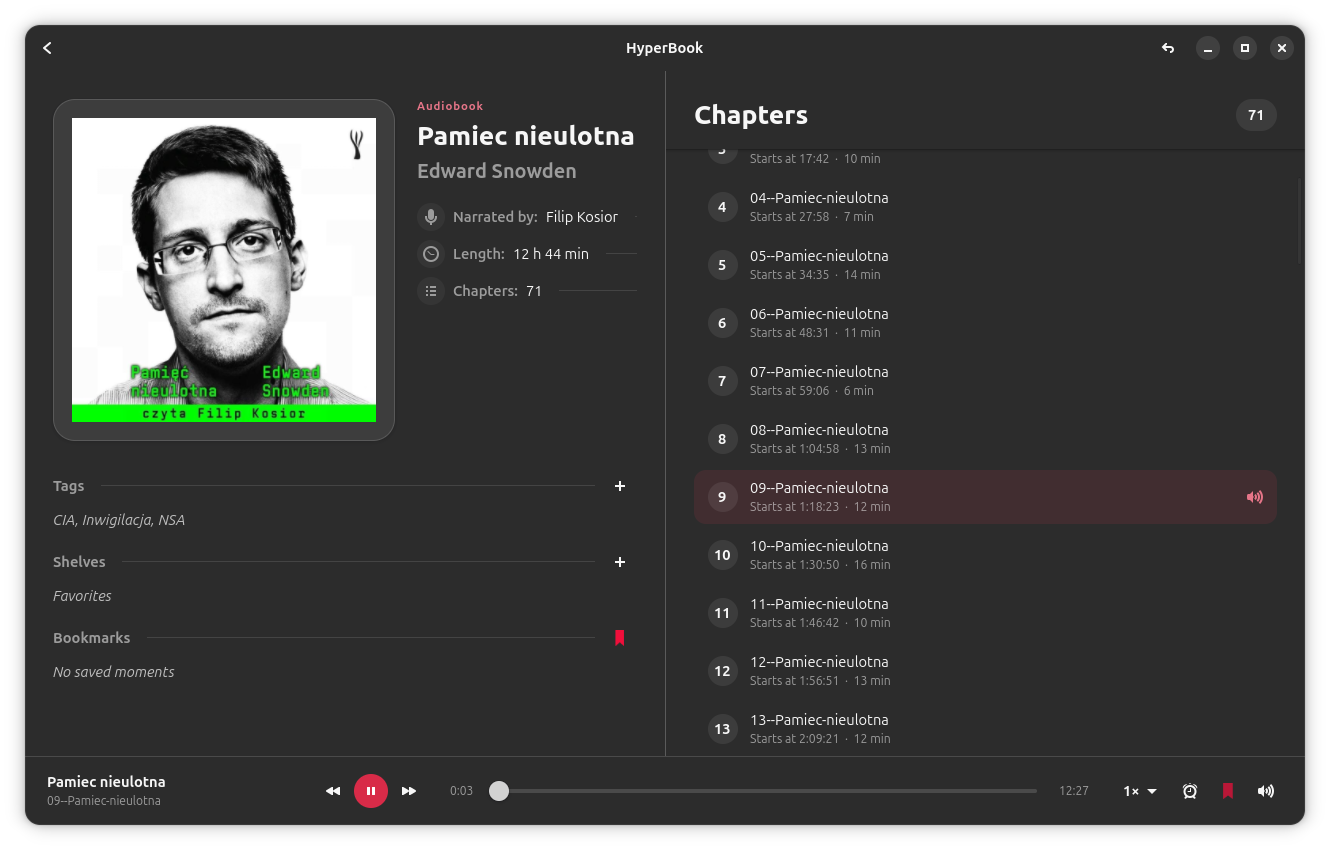The image size is (1330, 850).
Task: Maximize the HyperBook window
Action: tap(1245, 48)
